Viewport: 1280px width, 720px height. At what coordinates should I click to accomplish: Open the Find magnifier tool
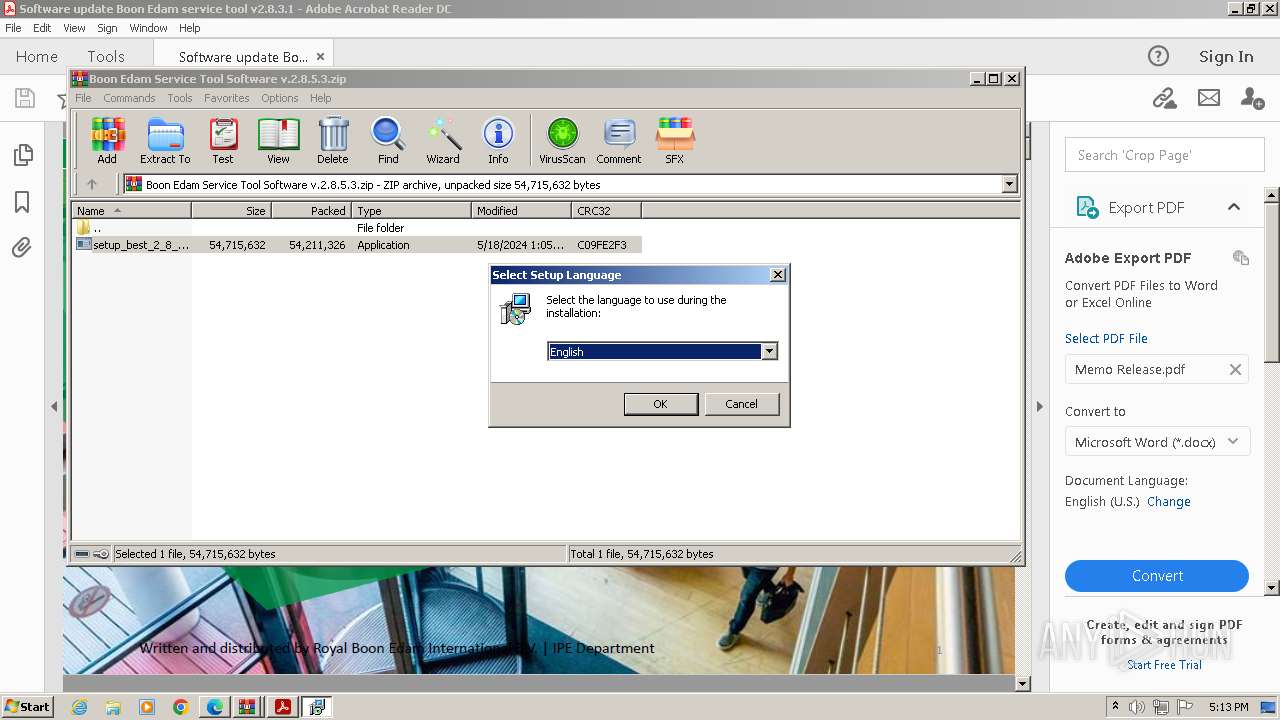(388, 140)
